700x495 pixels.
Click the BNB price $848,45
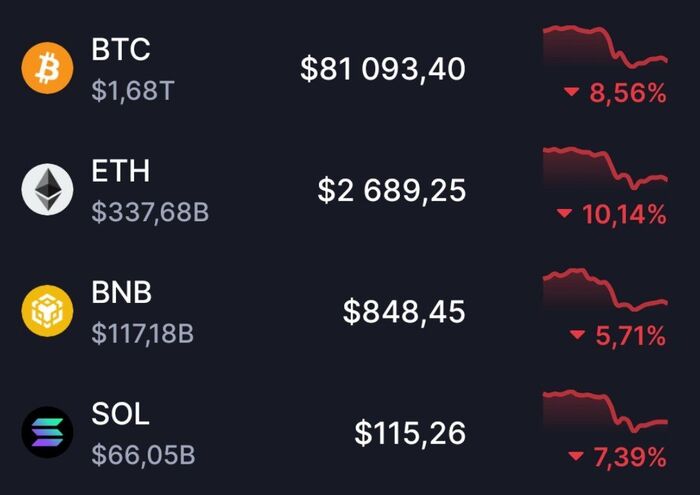click(x=404, y=312)
